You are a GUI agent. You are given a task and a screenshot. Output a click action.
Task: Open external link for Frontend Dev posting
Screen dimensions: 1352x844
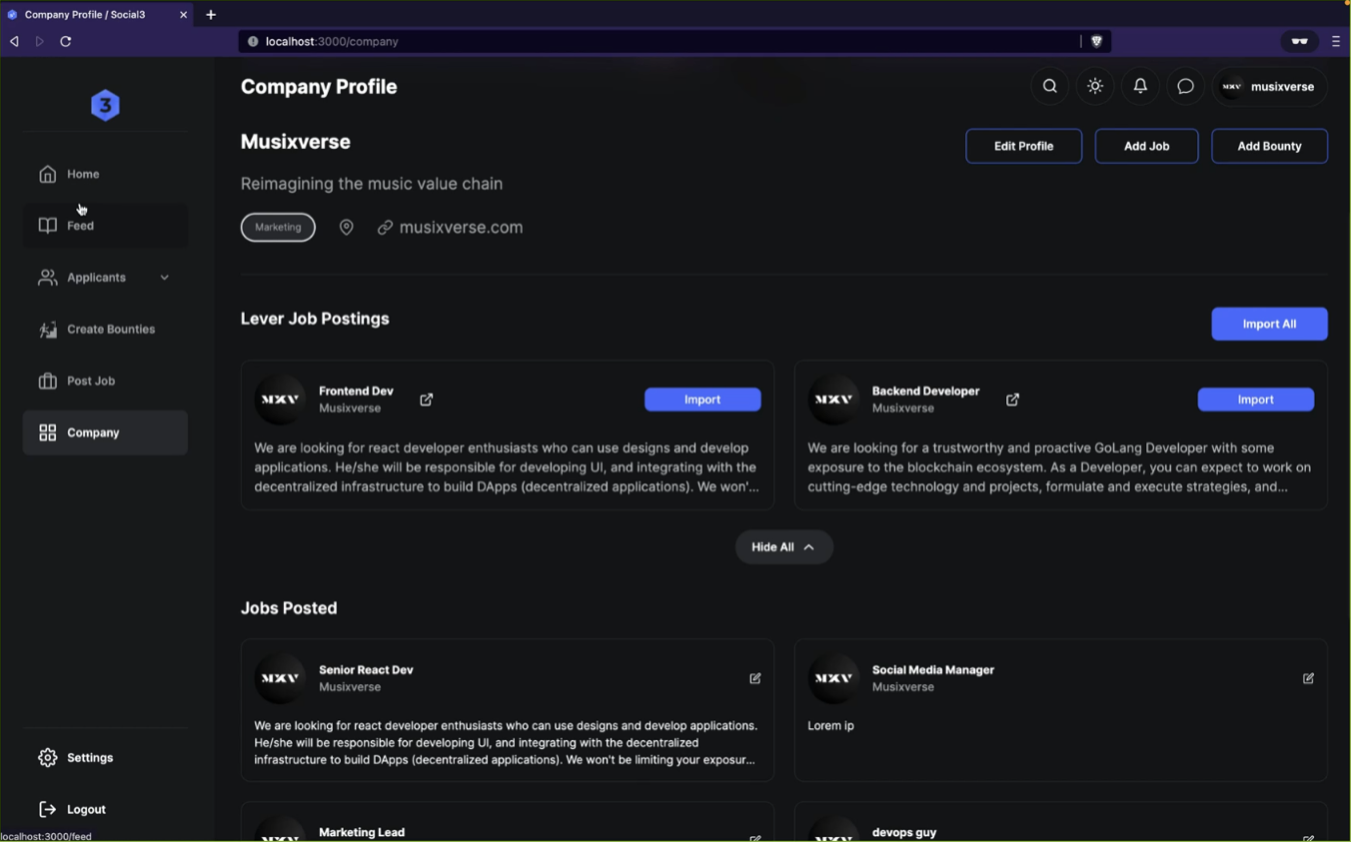427,400
